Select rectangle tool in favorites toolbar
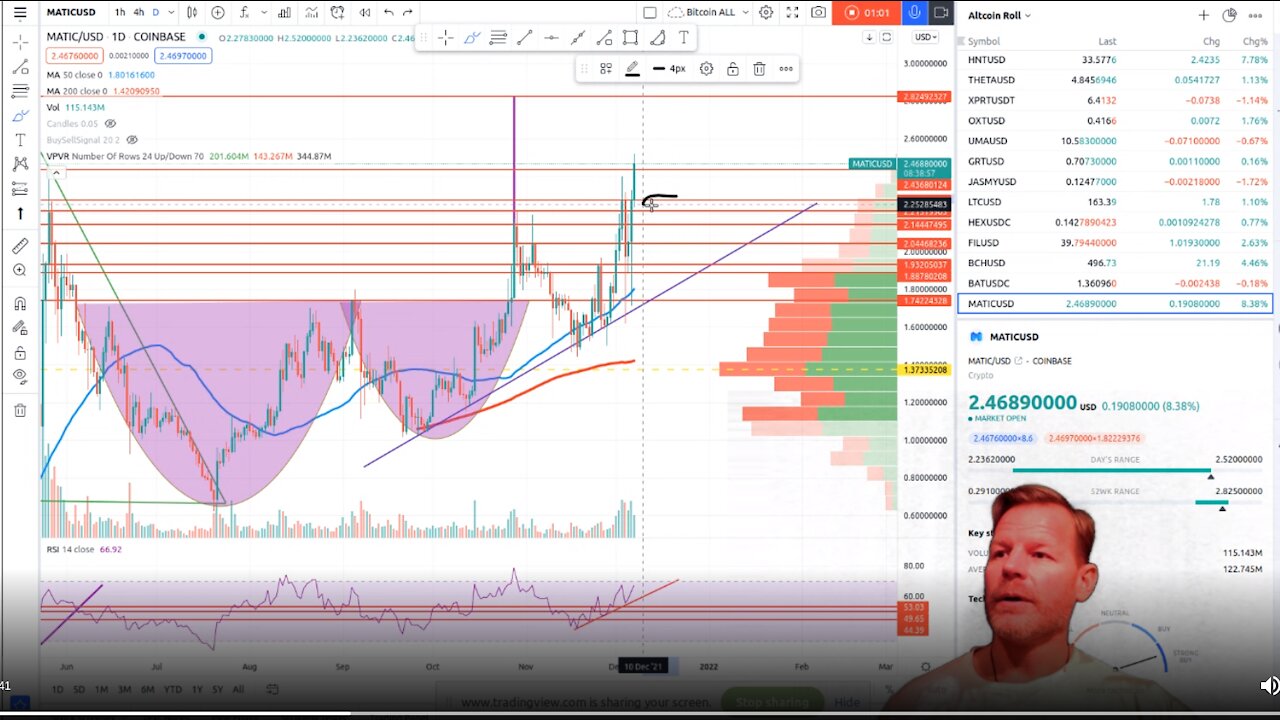Viewport: 1280px width, 720px height. point(630,38)
